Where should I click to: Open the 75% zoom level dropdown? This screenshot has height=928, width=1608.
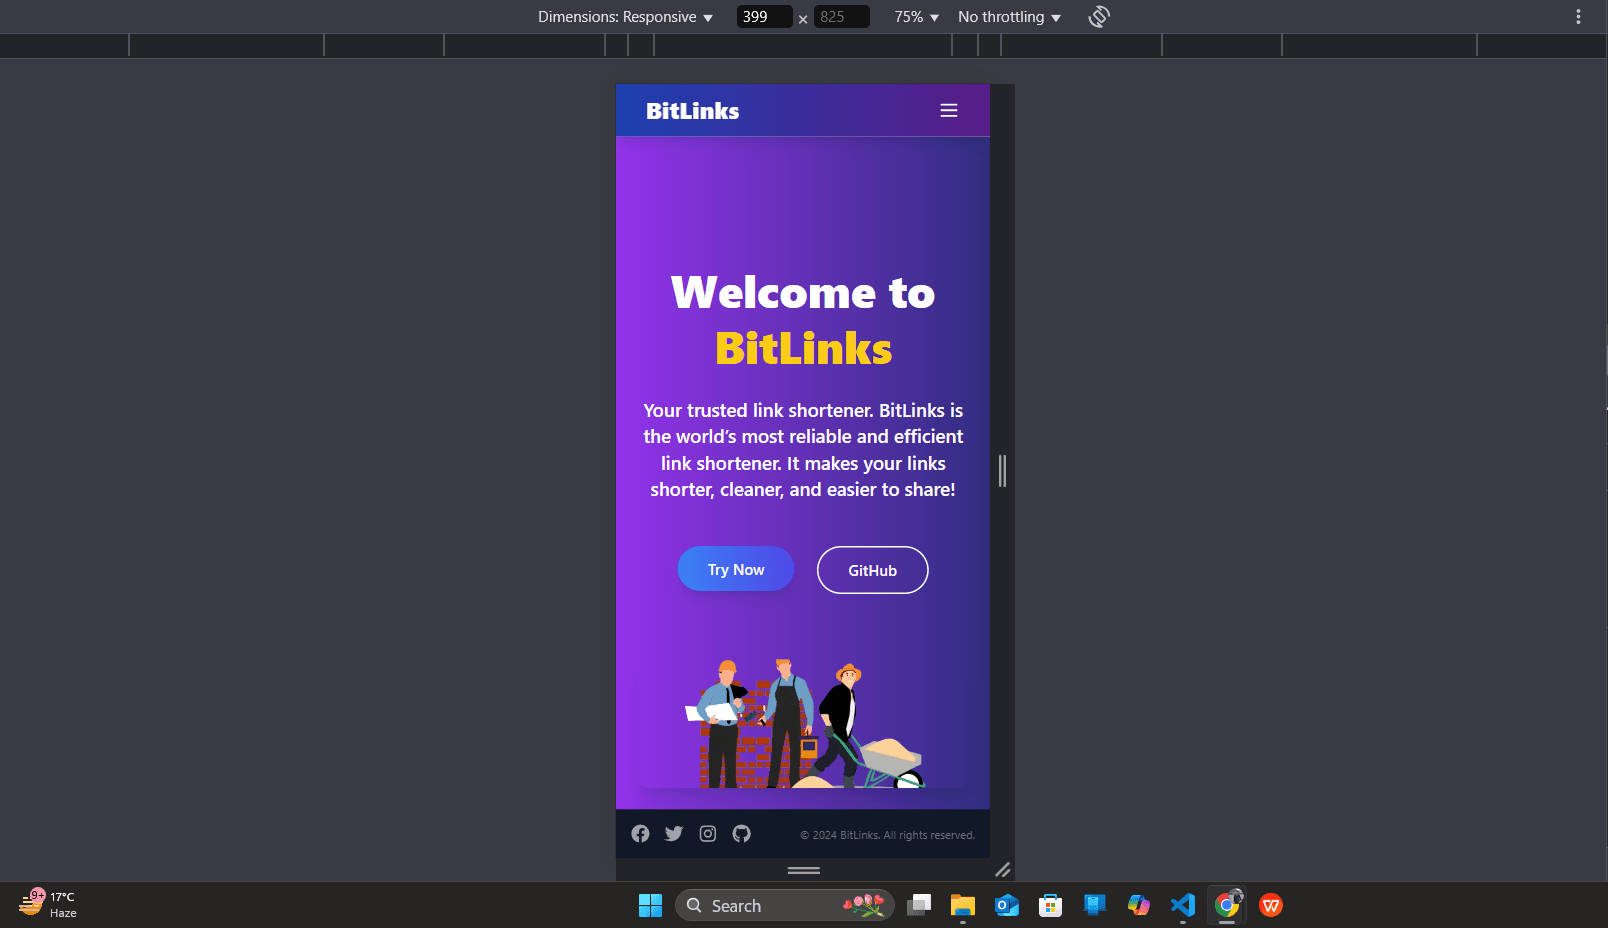[914, 16]
